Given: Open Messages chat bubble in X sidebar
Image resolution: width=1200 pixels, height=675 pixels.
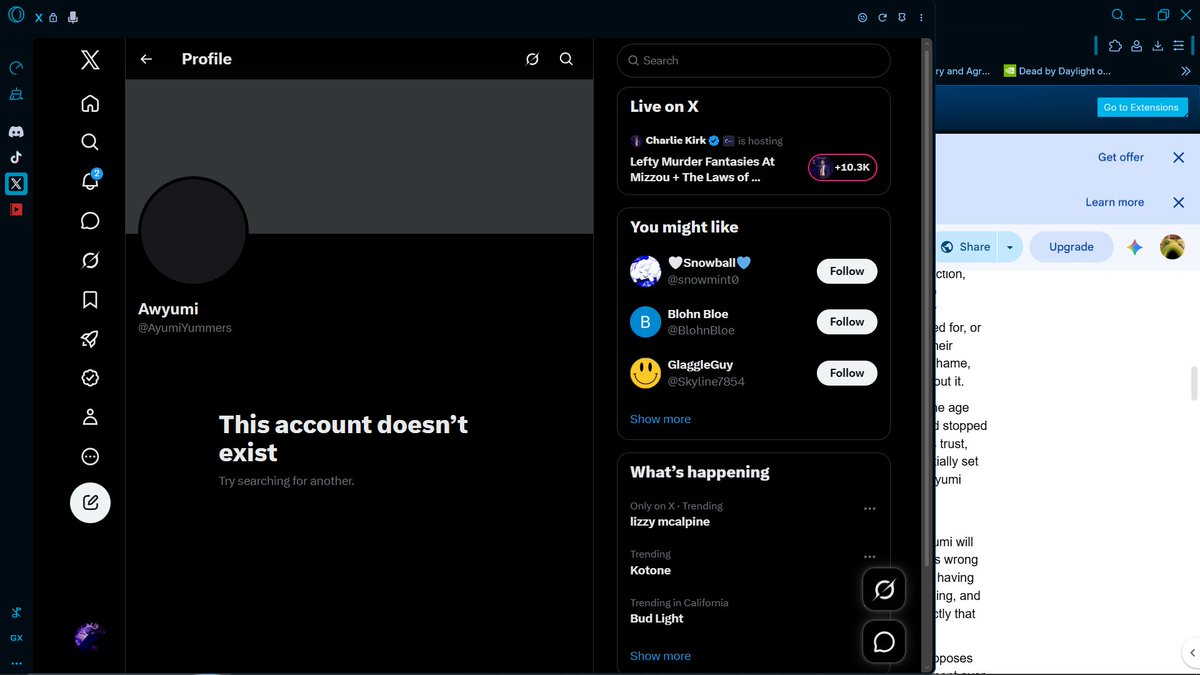Looking at the screenshot, I should (90, 221).
